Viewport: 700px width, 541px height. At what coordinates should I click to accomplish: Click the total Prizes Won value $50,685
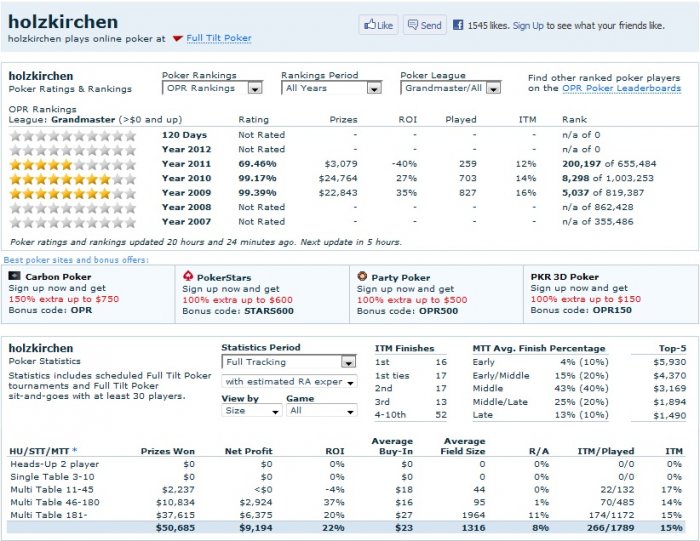tap(175, 528)
